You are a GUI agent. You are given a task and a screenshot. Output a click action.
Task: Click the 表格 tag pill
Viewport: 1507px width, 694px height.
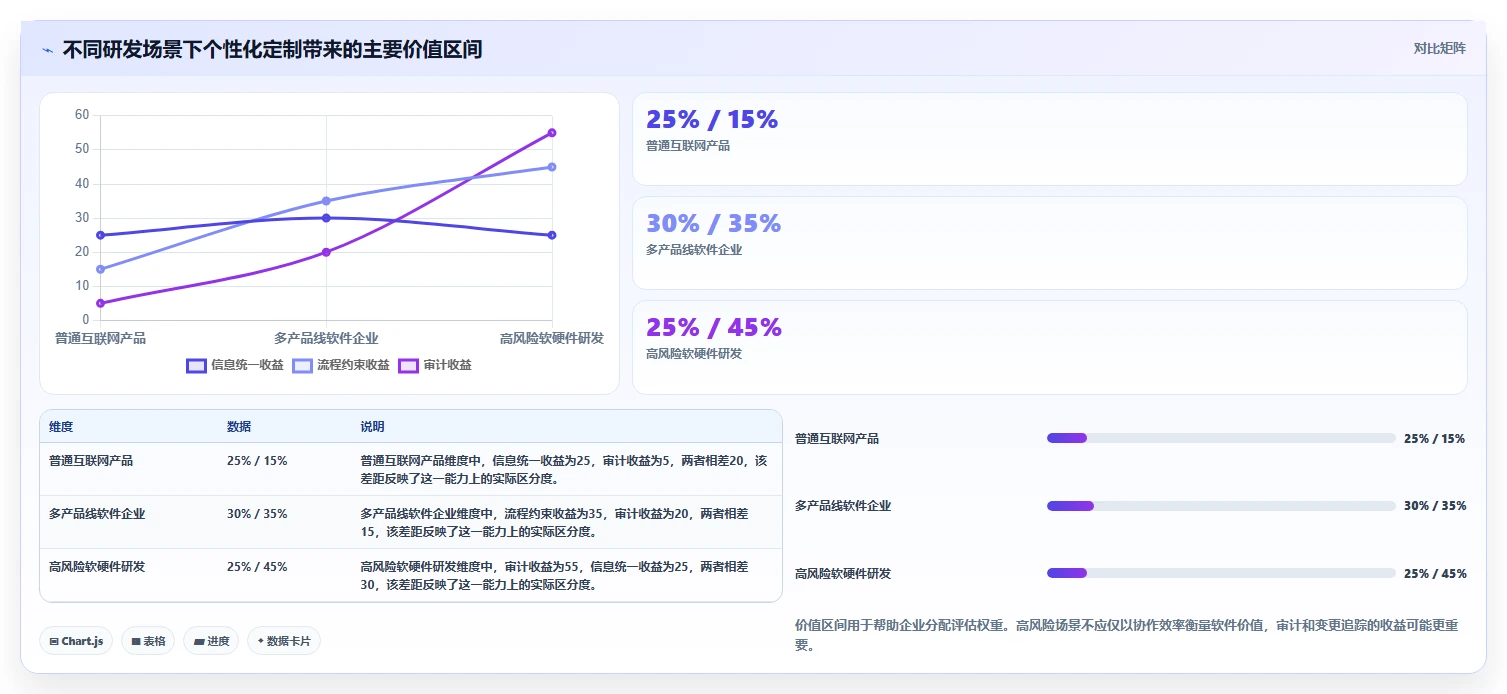coord(148,641)
